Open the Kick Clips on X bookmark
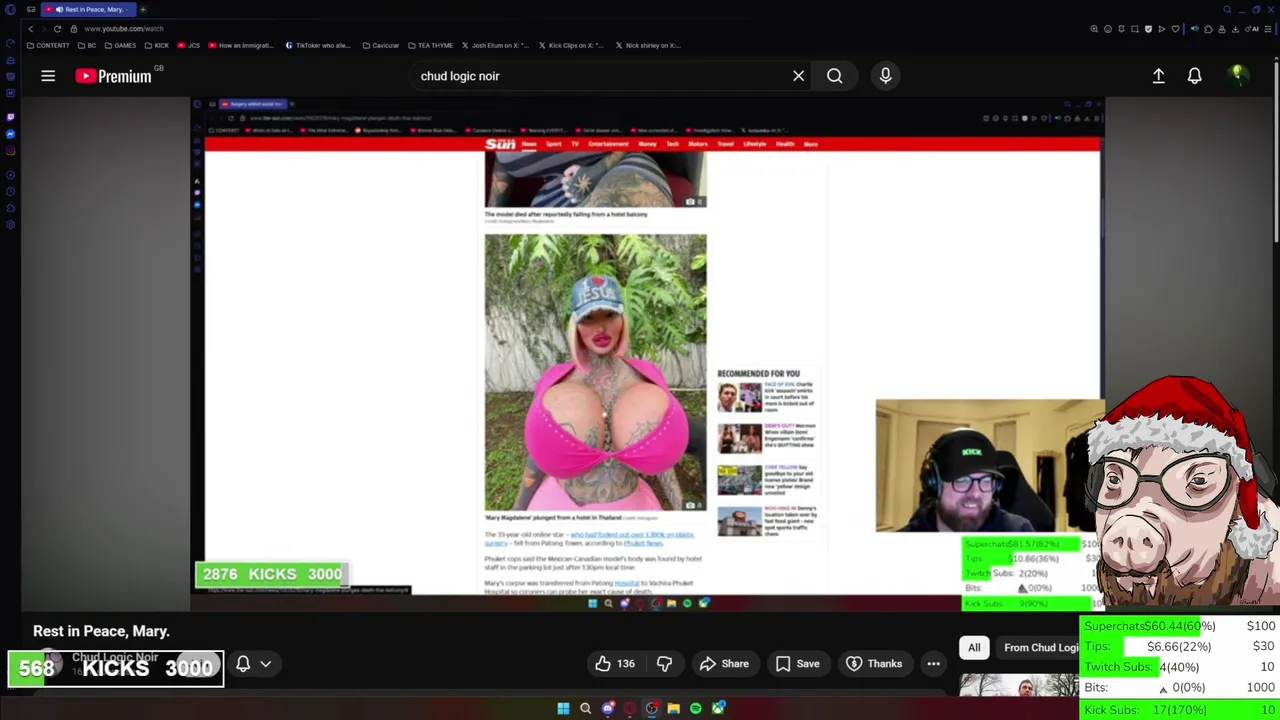 point(571,45)
